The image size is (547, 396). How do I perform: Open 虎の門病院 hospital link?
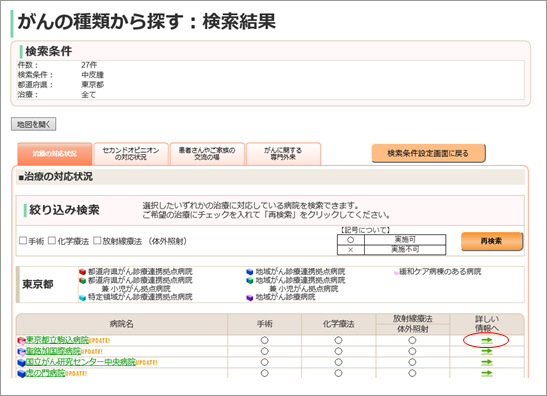[45, 373]
